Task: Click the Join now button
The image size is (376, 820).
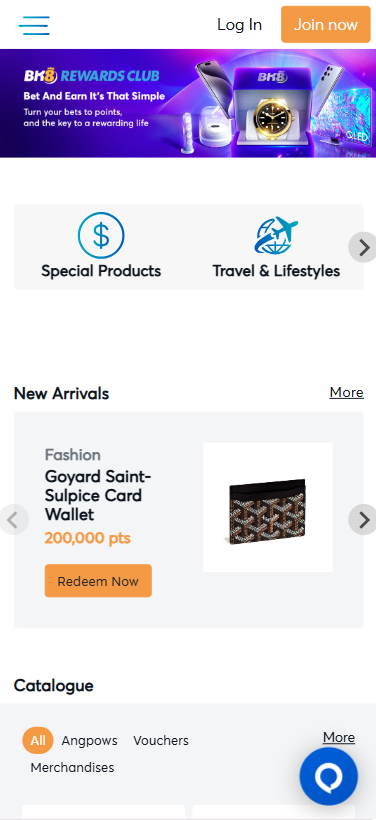Action: (326, 25)
